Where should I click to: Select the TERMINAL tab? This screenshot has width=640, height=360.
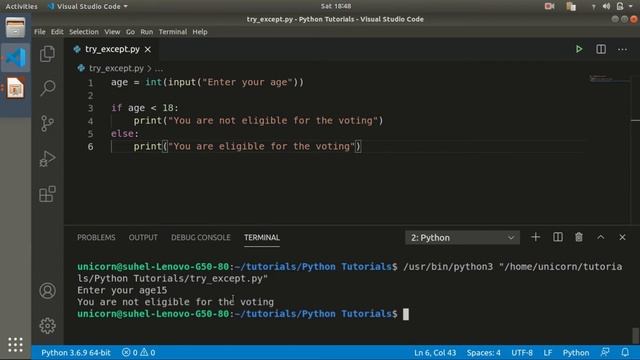(262, 238)
